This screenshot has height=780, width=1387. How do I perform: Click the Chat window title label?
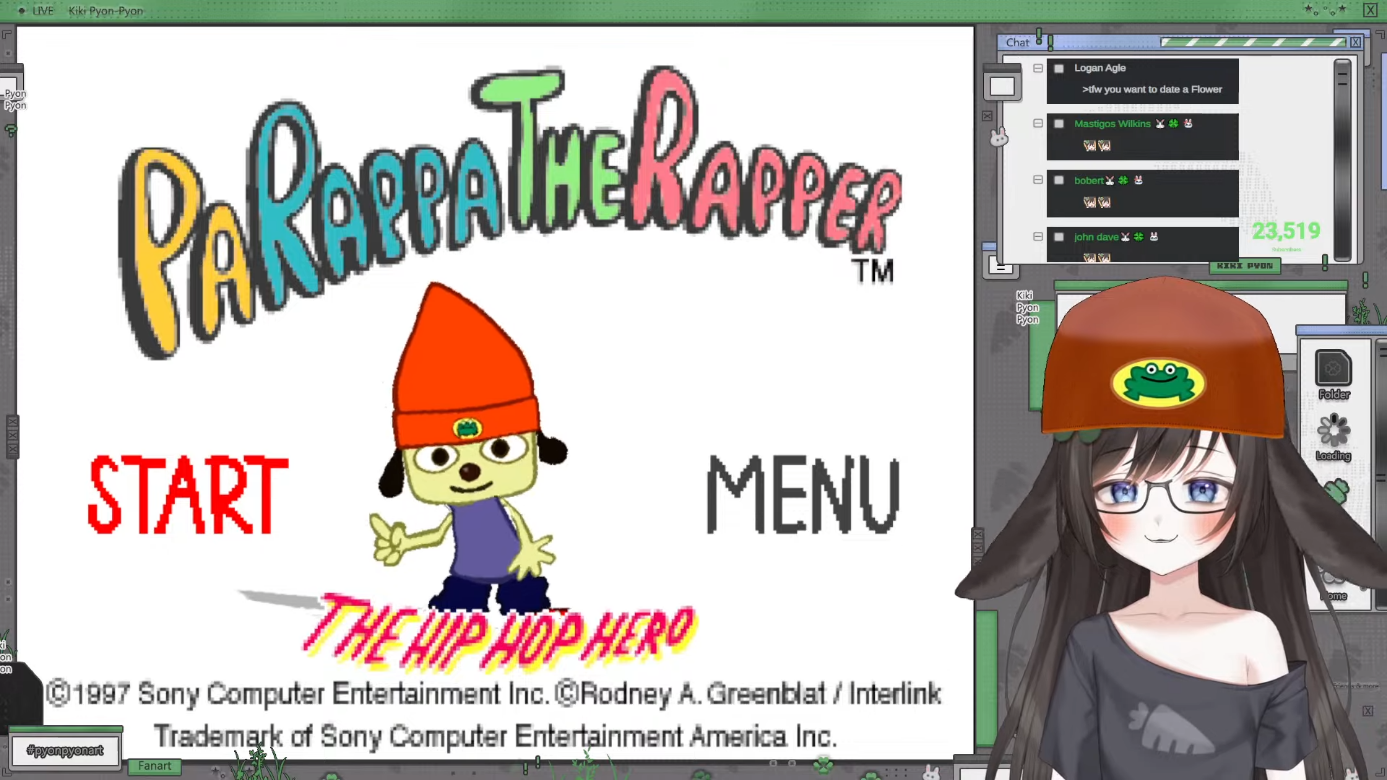click(x=1018, y=42)
